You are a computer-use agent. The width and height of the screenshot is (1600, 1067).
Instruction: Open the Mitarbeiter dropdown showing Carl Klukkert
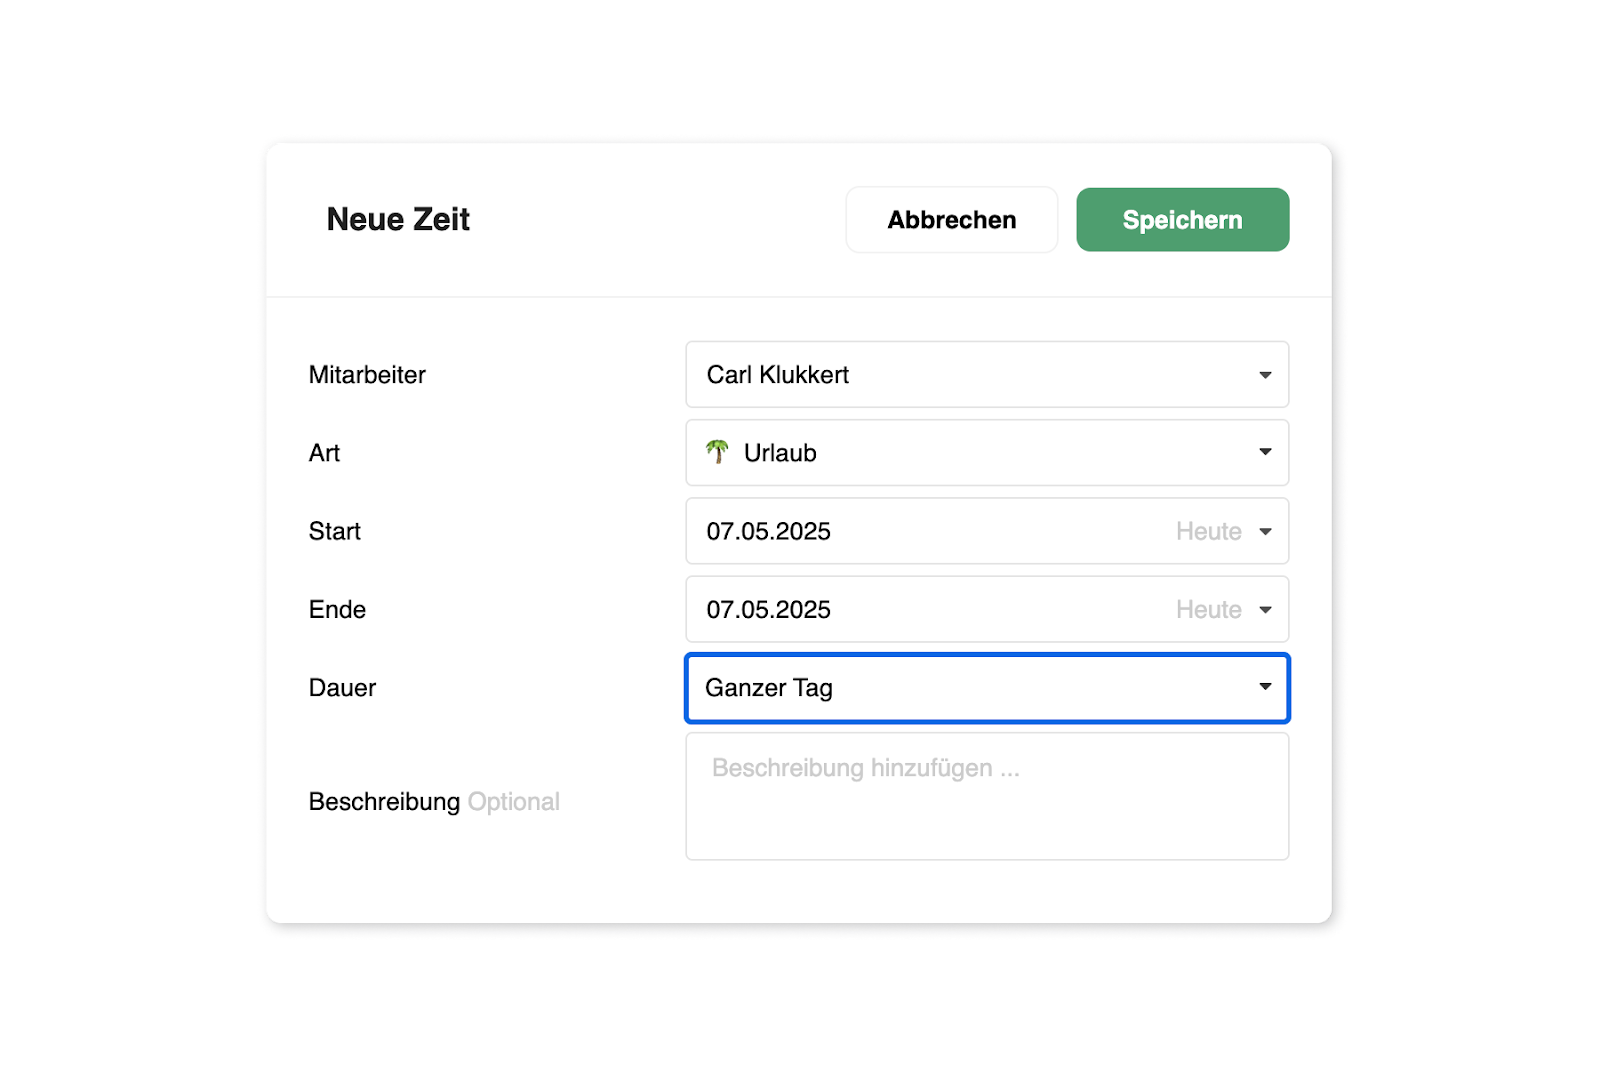[x=987, y=374]
